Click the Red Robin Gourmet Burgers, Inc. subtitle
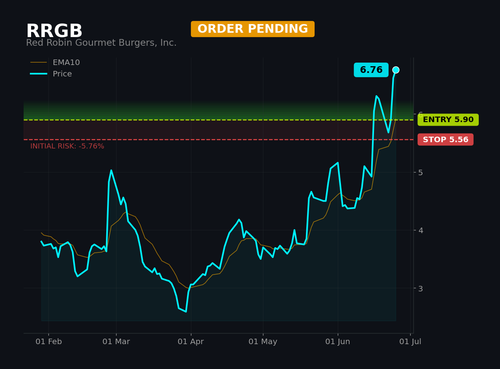 [101, 43]
